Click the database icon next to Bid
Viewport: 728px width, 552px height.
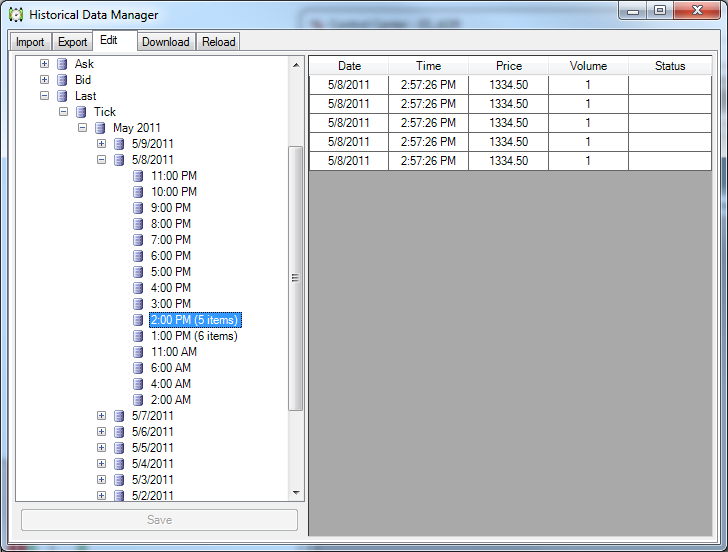point(62,80)
